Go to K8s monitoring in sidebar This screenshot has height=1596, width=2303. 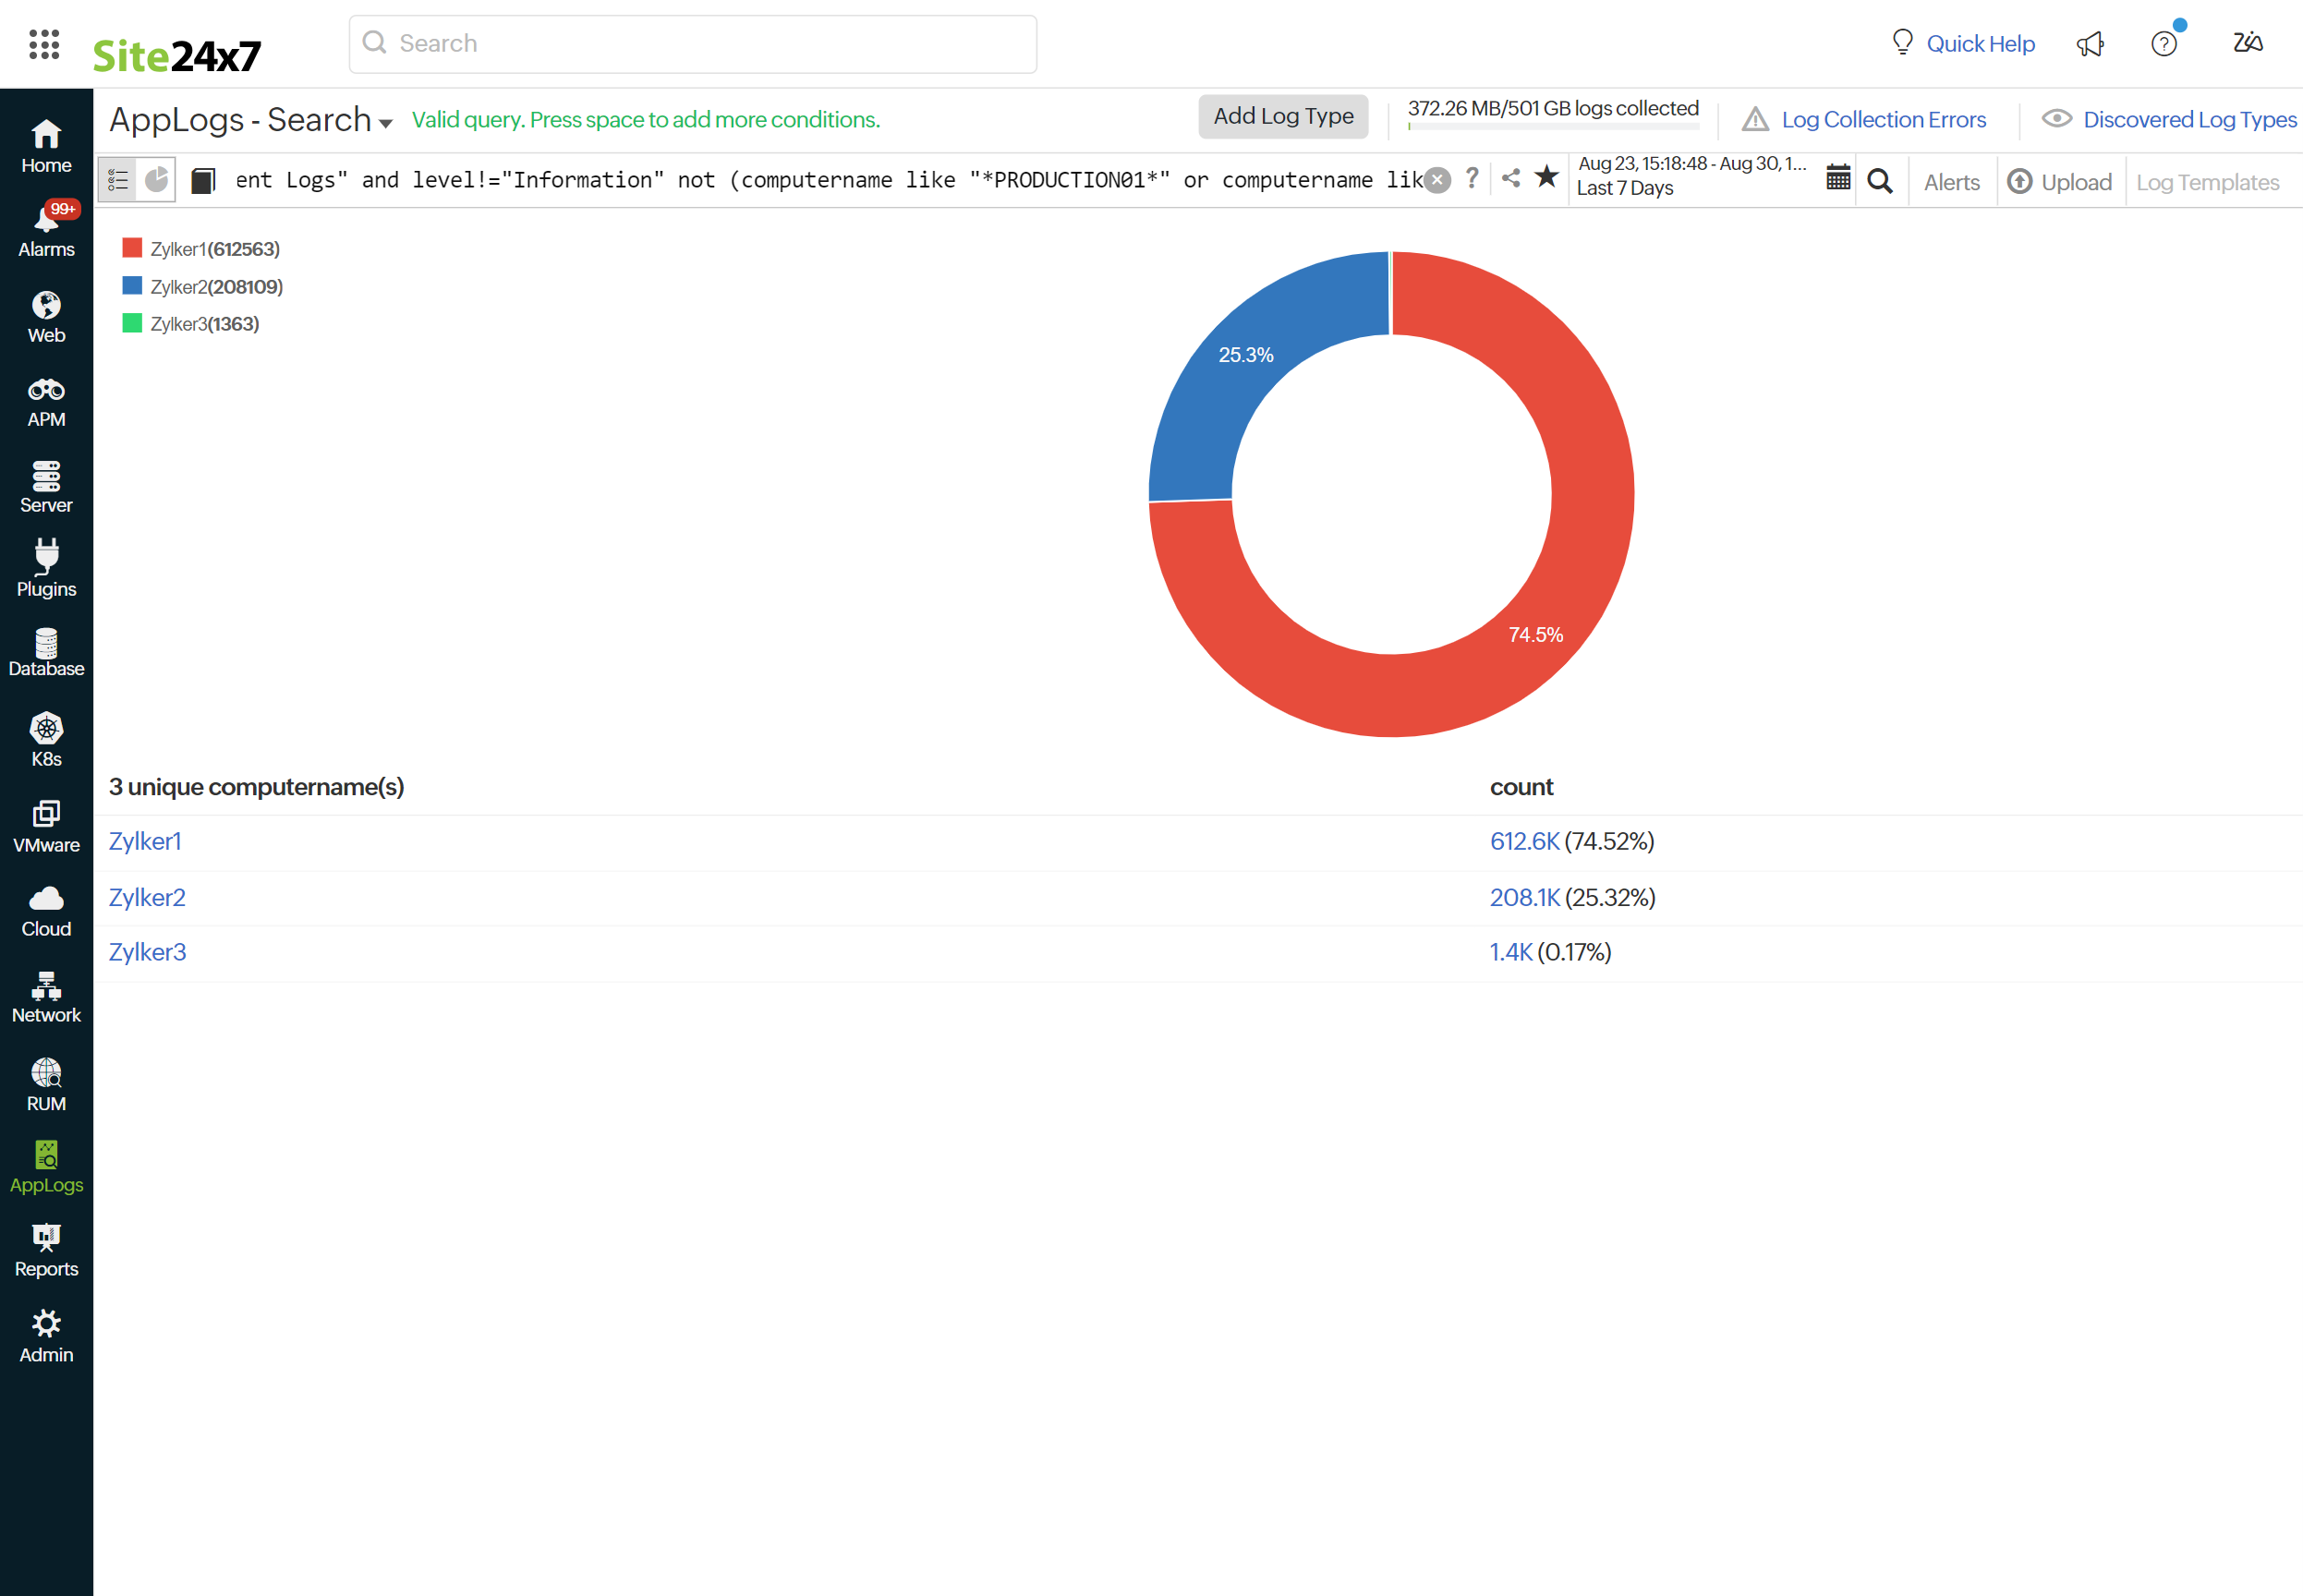[x=46, y=740]
